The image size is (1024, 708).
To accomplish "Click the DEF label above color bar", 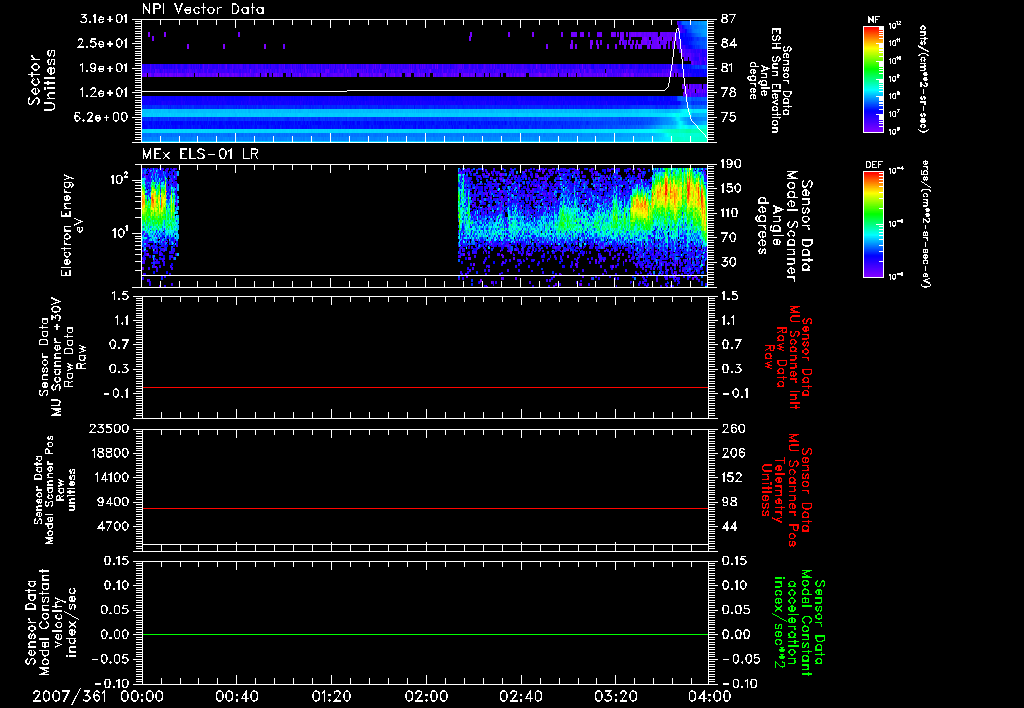I will 874,165.
